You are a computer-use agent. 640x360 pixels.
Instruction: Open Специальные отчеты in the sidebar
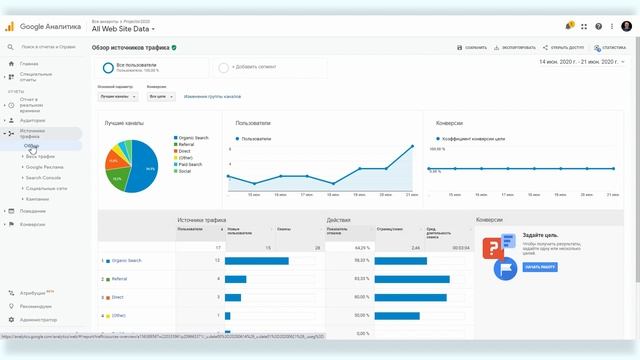pyautogui.click(x=36, y=77)
